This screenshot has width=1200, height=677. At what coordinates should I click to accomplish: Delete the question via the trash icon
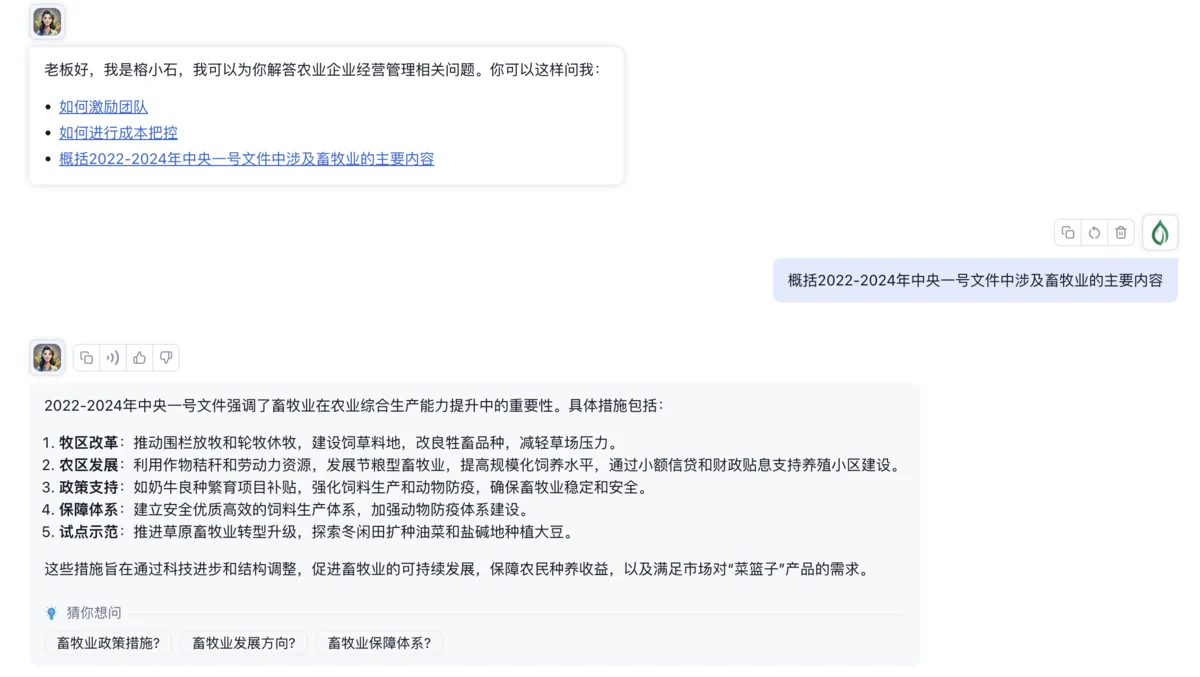[1121, 232]
